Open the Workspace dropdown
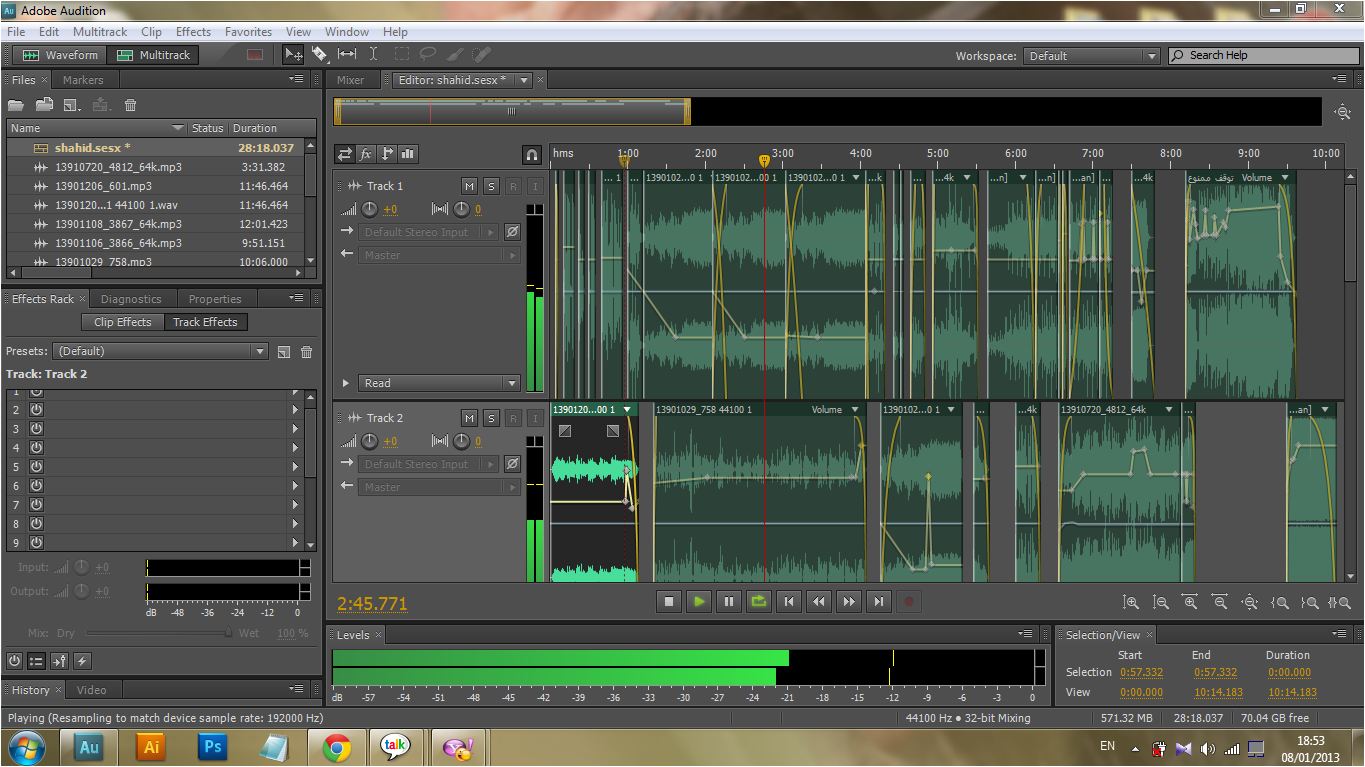1365x767 pixels. 1090,56
